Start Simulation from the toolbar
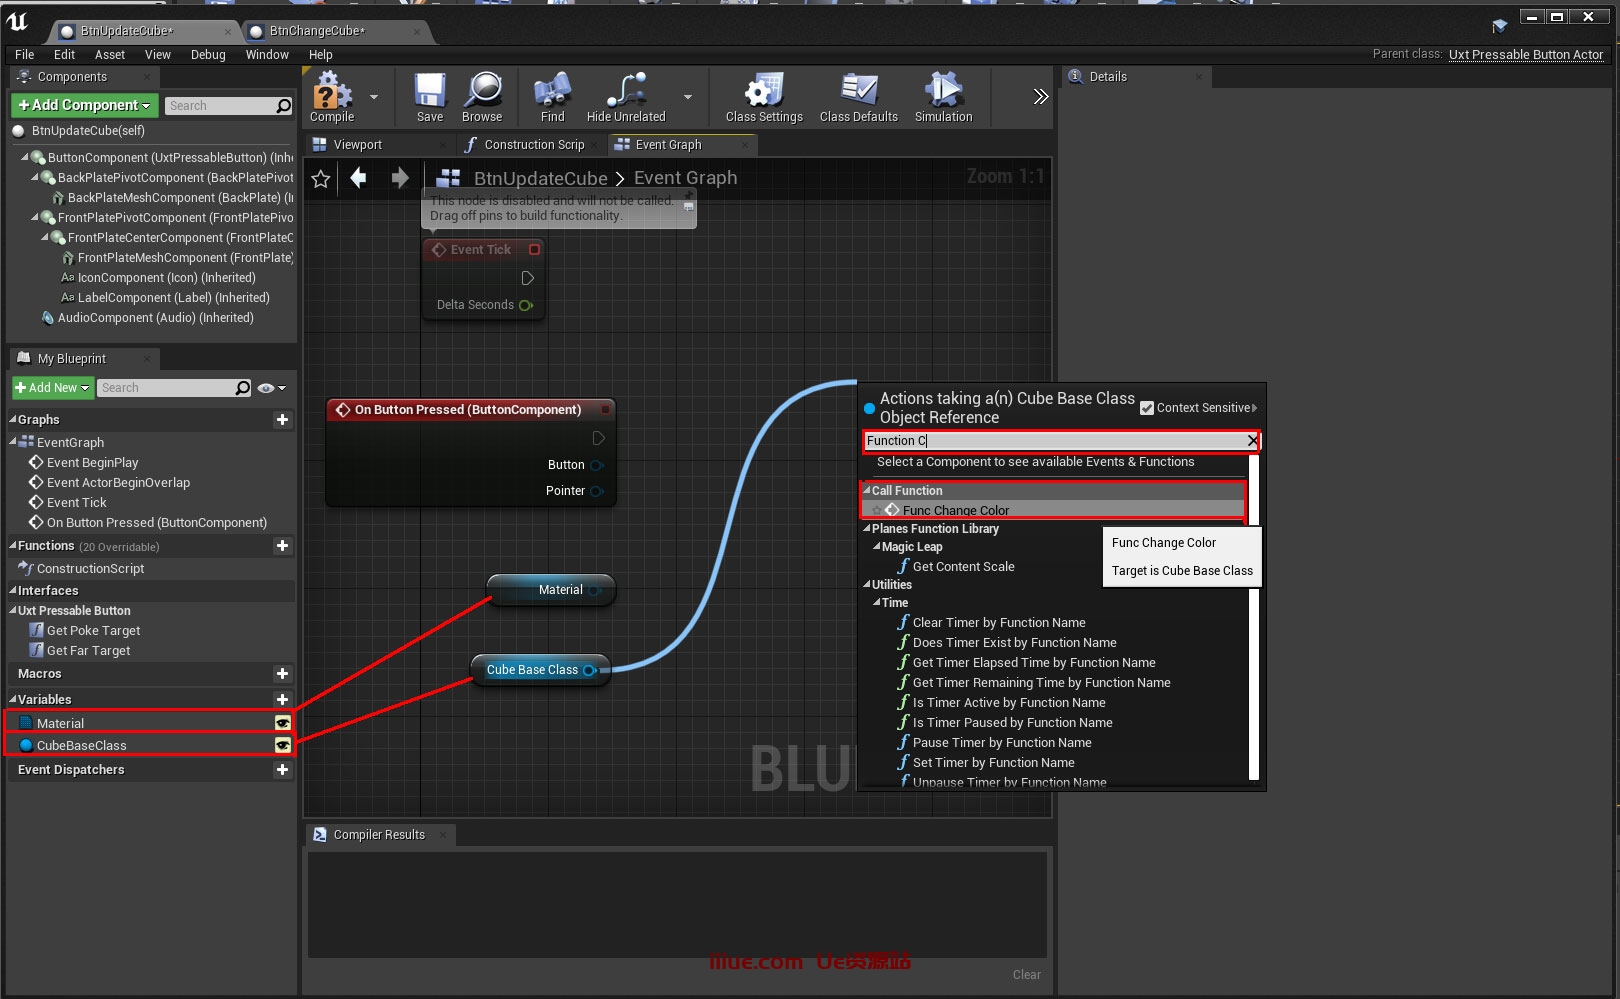 pyautogui.click(x=943, y=94)
